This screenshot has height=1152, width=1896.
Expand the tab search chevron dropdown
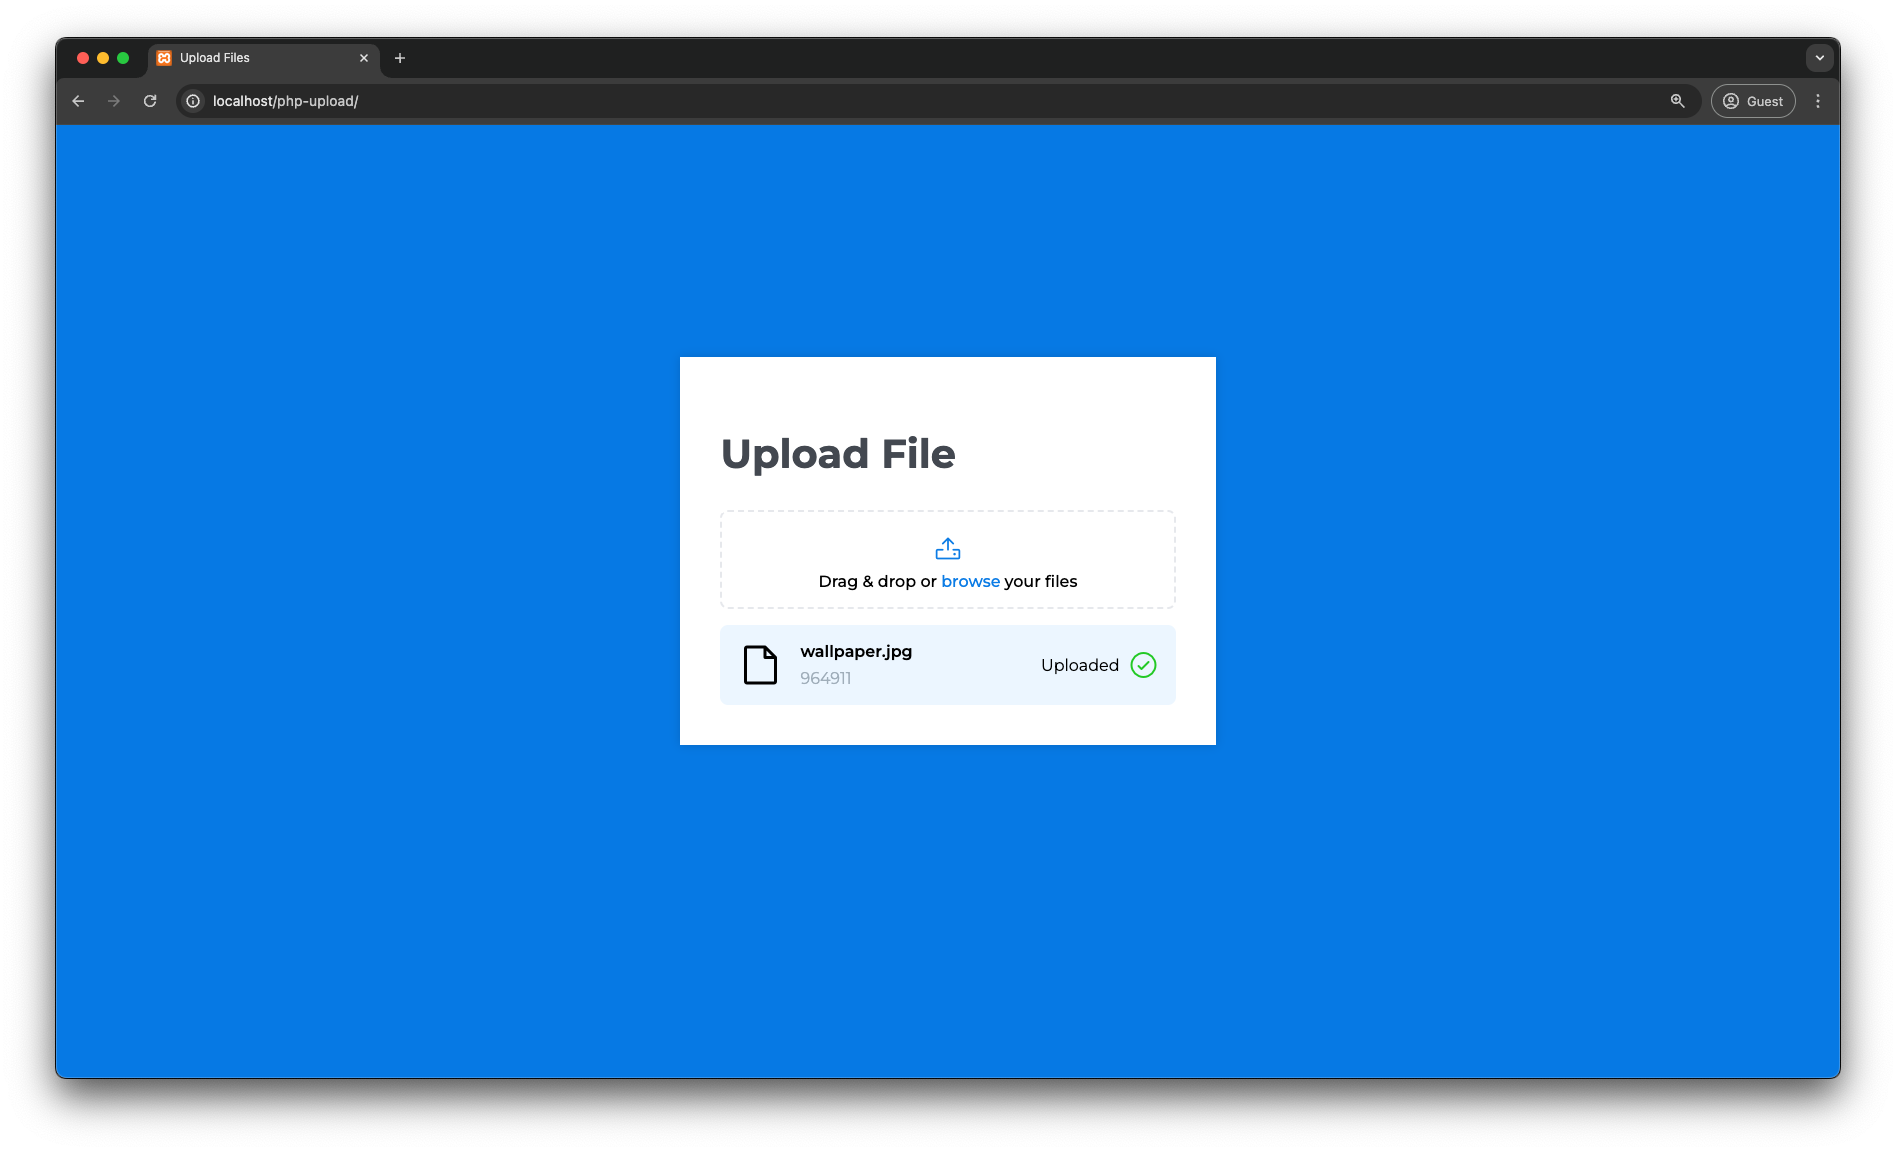tap(1819, 58)
